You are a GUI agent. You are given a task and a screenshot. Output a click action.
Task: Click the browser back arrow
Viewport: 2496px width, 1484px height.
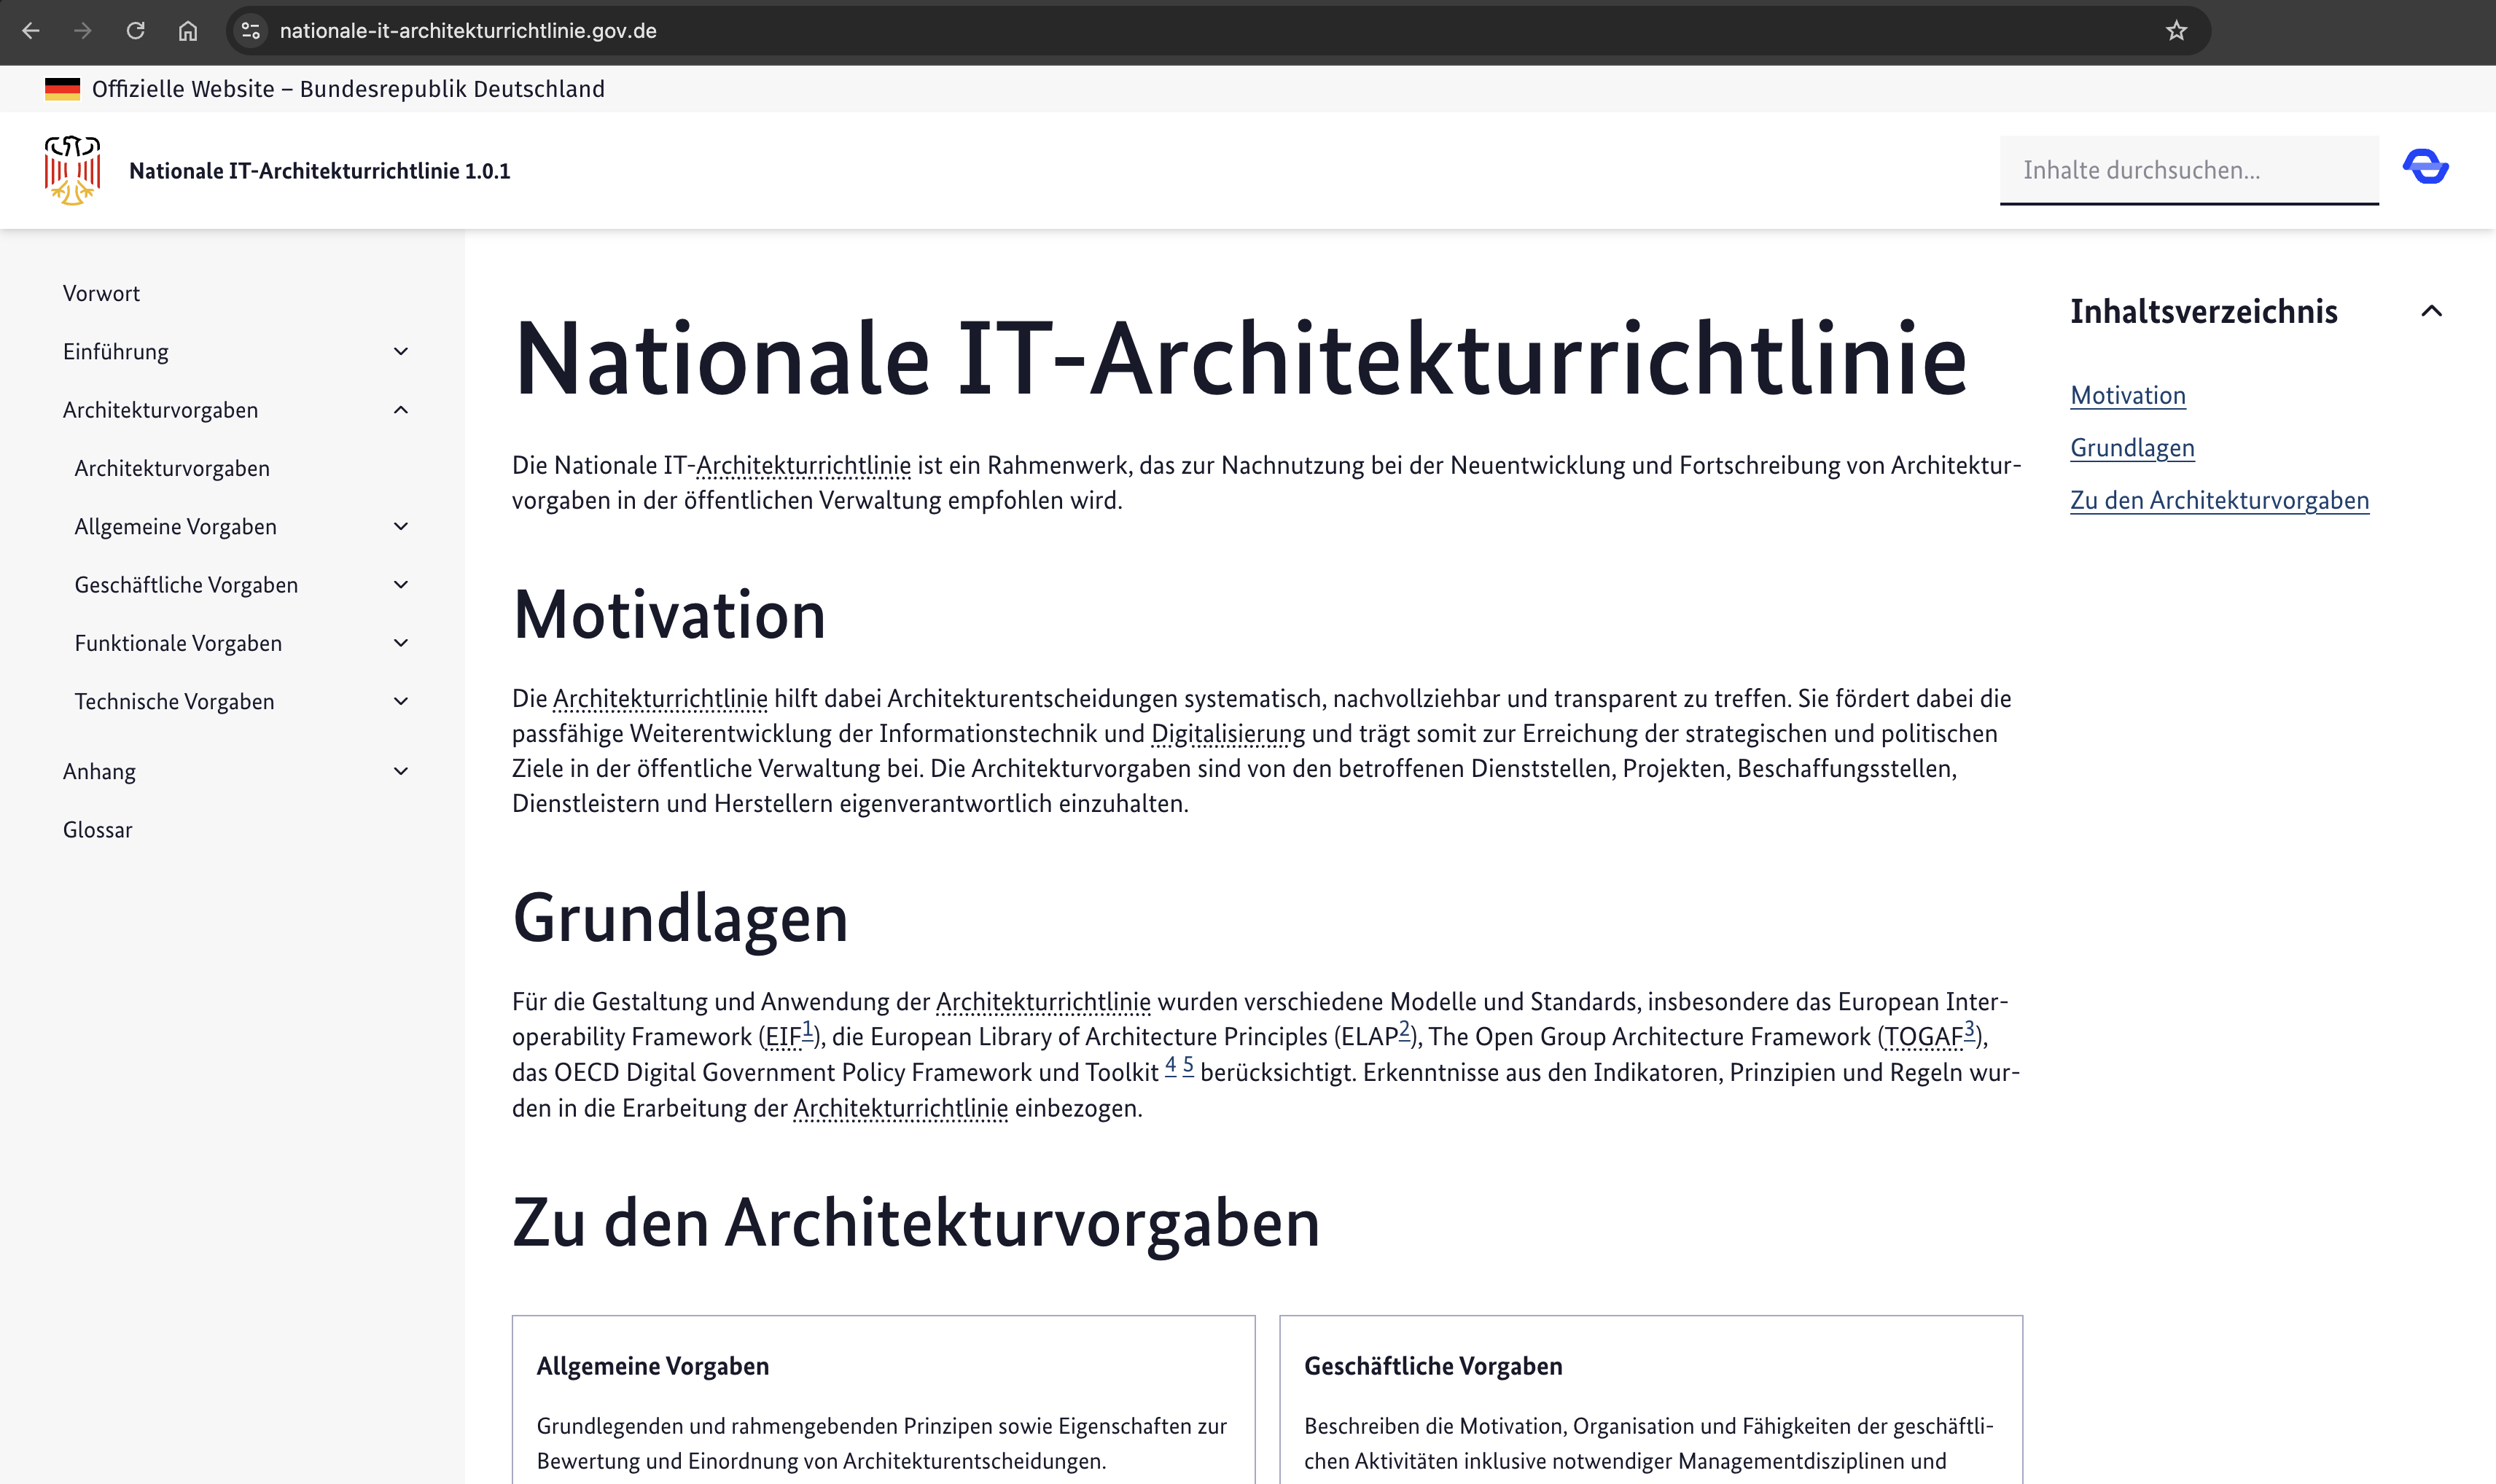click(33, 31)
